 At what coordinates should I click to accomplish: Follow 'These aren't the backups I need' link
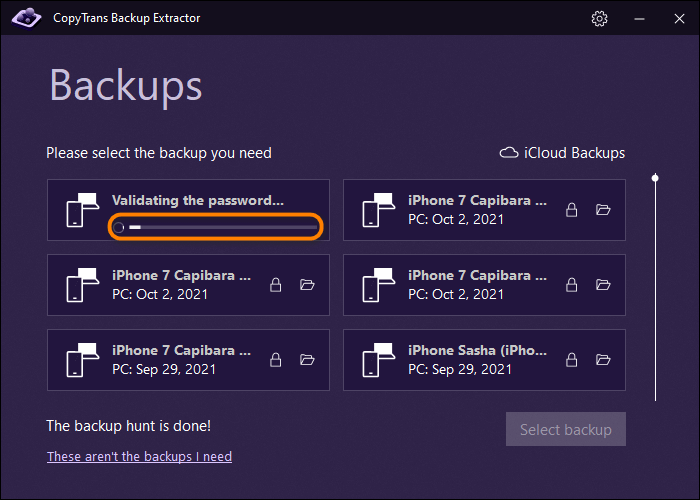139,457
